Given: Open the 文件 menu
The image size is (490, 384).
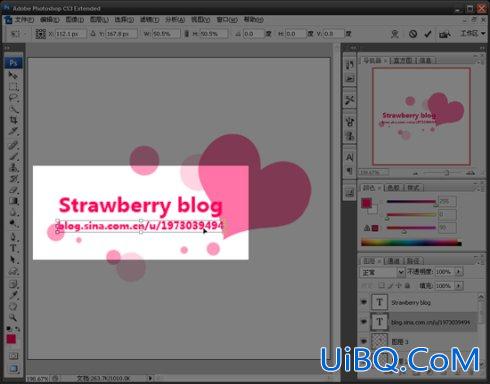Looking at the screenshot, I should pyautogui.click(x=24, y=20).
